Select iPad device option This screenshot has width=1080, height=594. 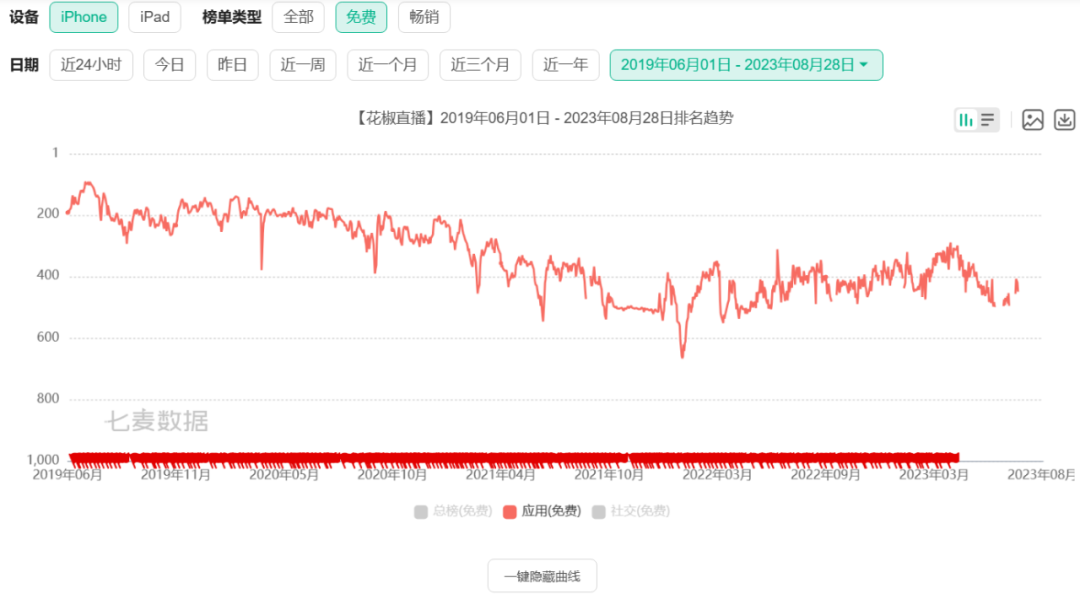(x=154, y=17)
